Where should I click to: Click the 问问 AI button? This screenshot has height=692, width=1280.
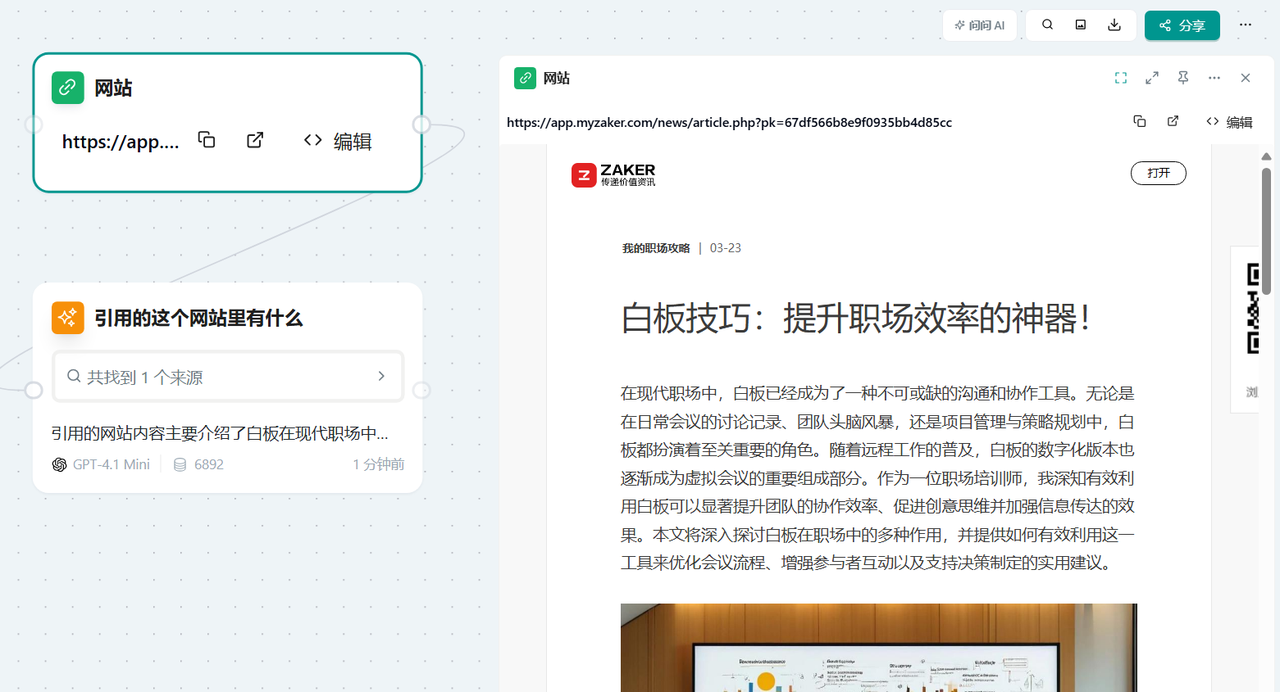(979, 25)
